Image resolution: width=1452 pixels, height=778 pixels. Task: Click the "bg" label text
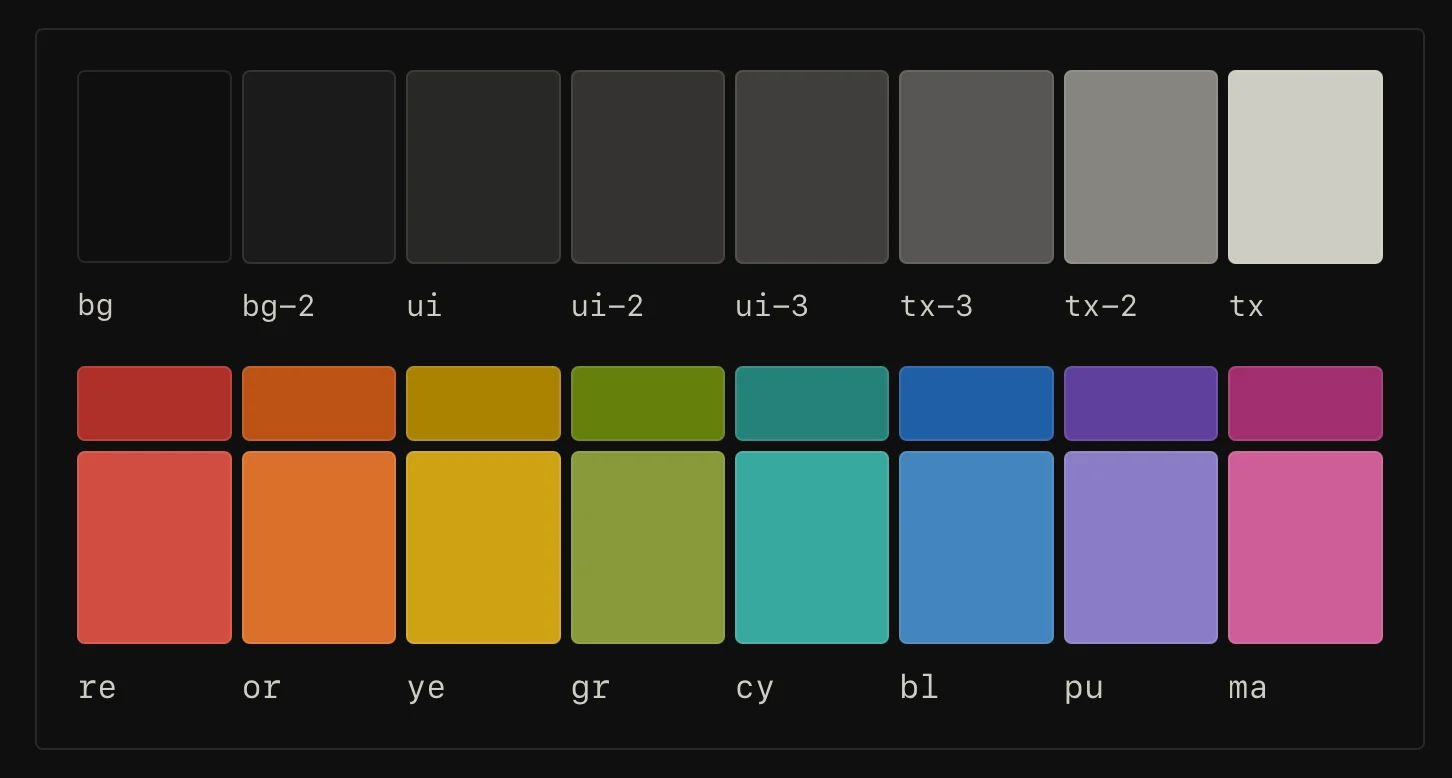pos(96,306)
